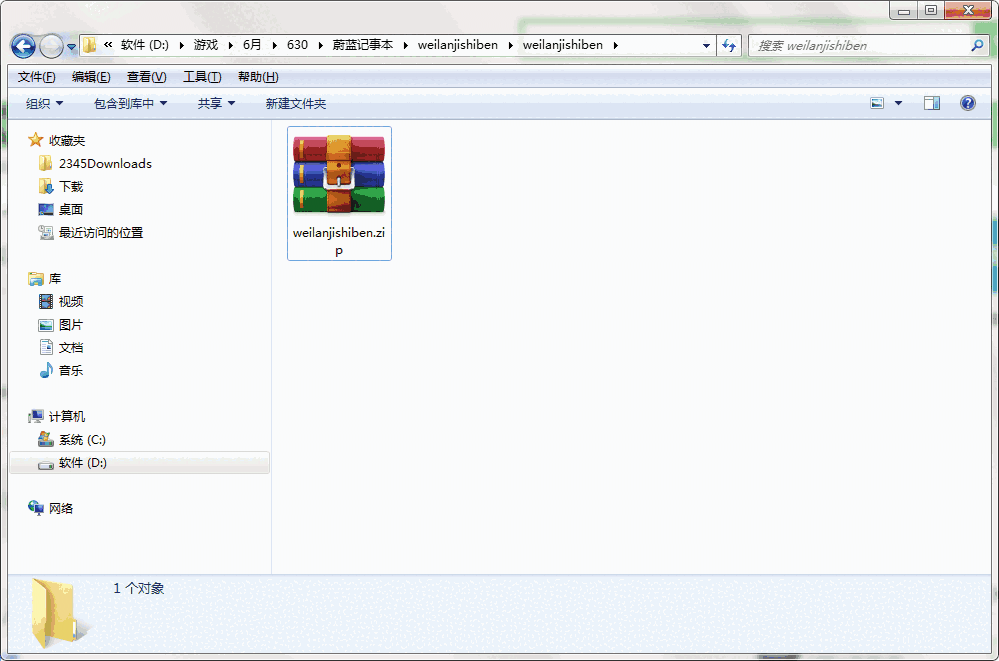Screen dimensions: 999x661
Task: Open the 编辑(E) menu
Action: 91,77
